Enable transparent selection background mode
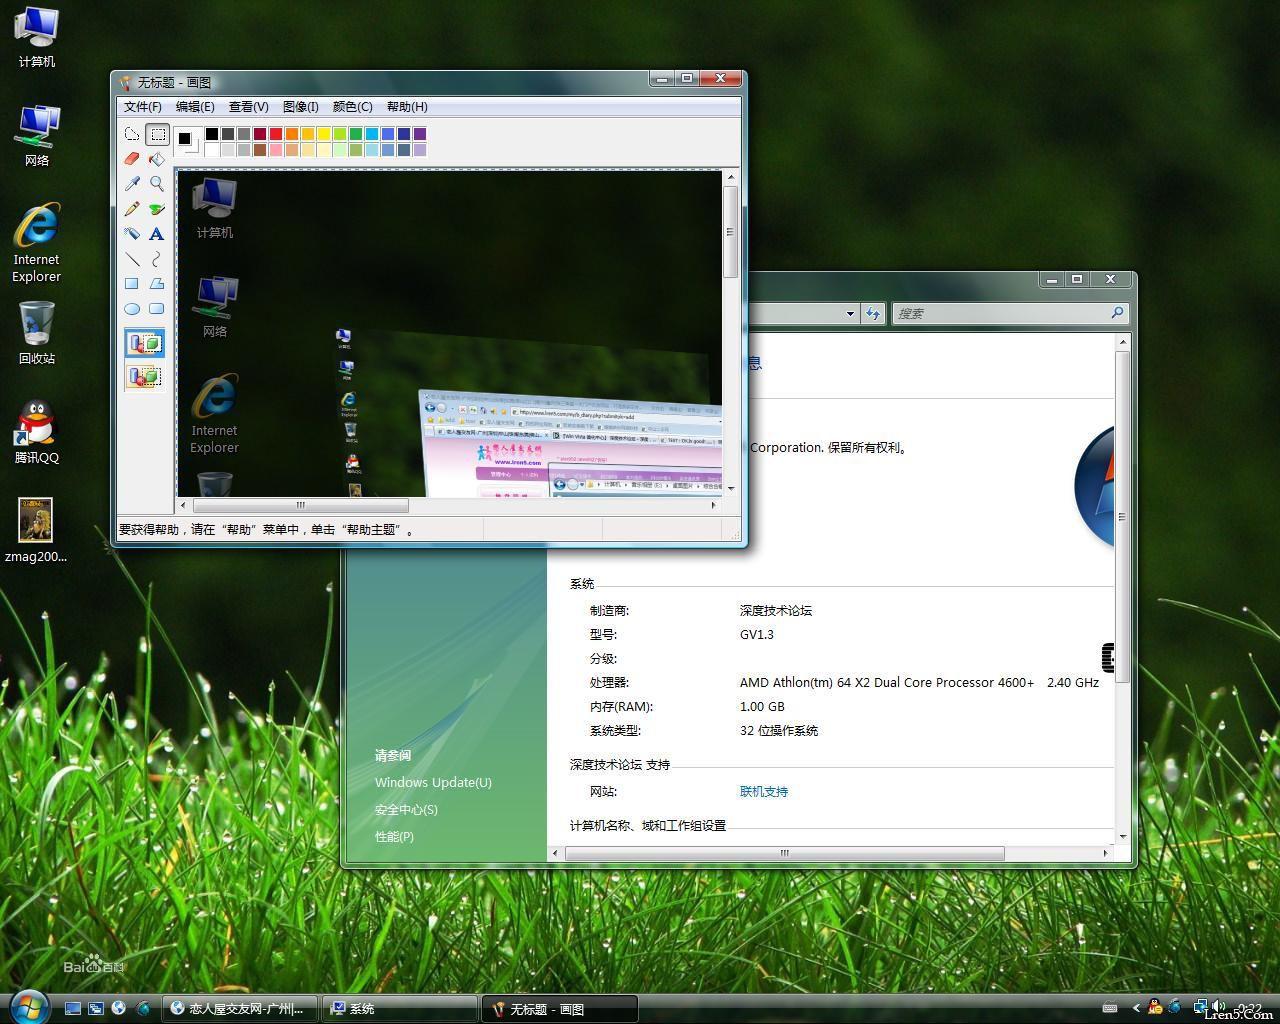Viewport: 1280px width, 1024px height. point(145,377)
